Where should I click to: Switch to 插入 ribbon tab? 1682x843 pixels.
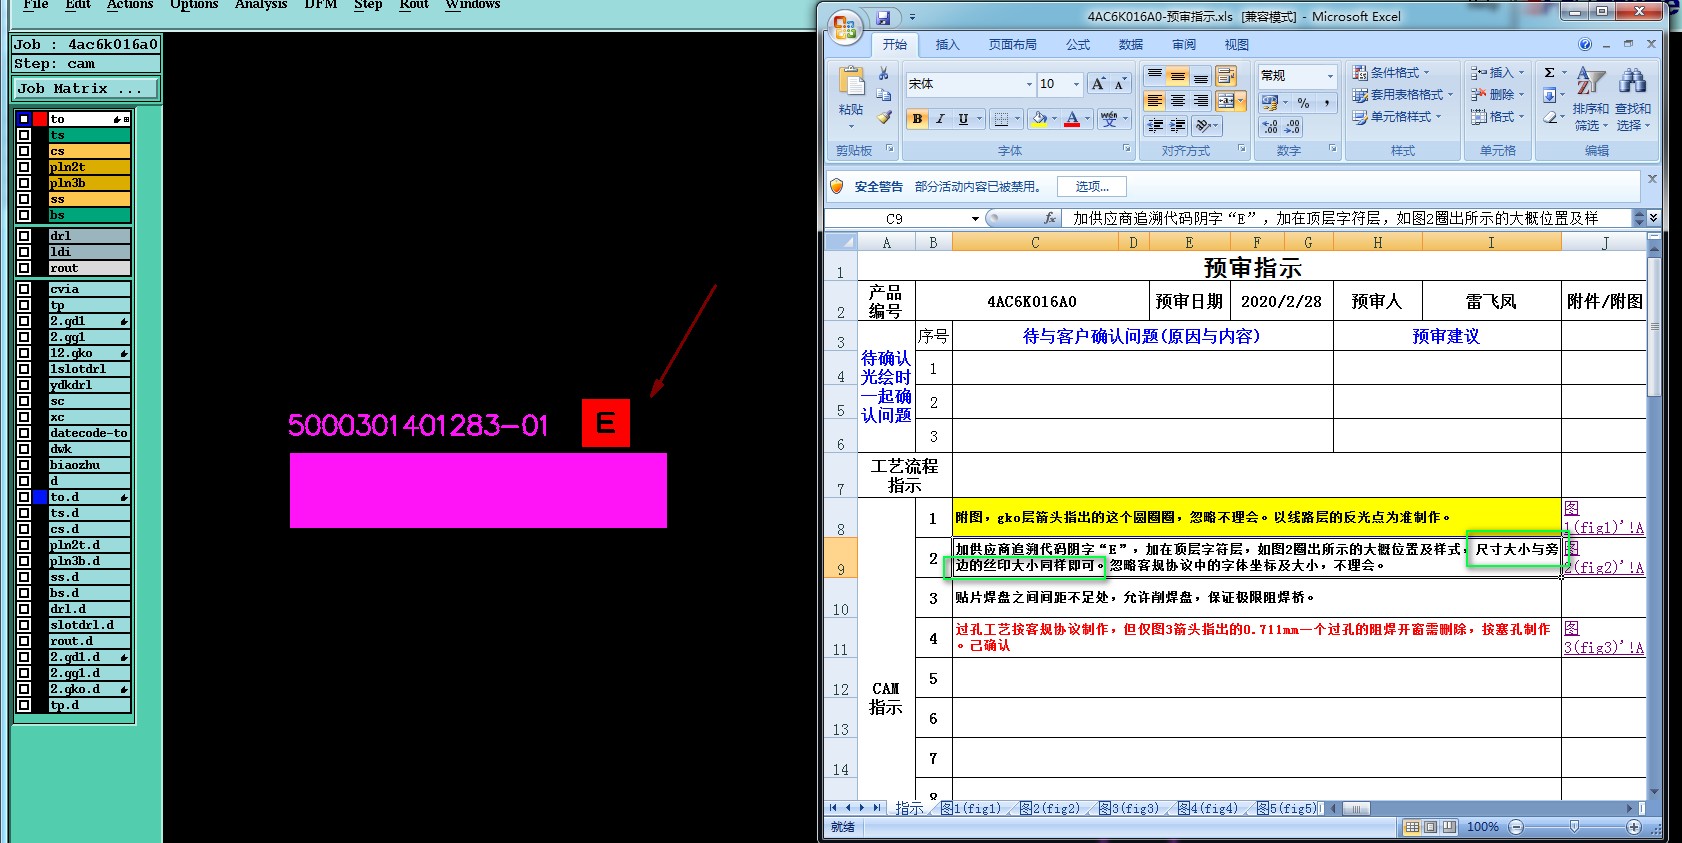947,45
